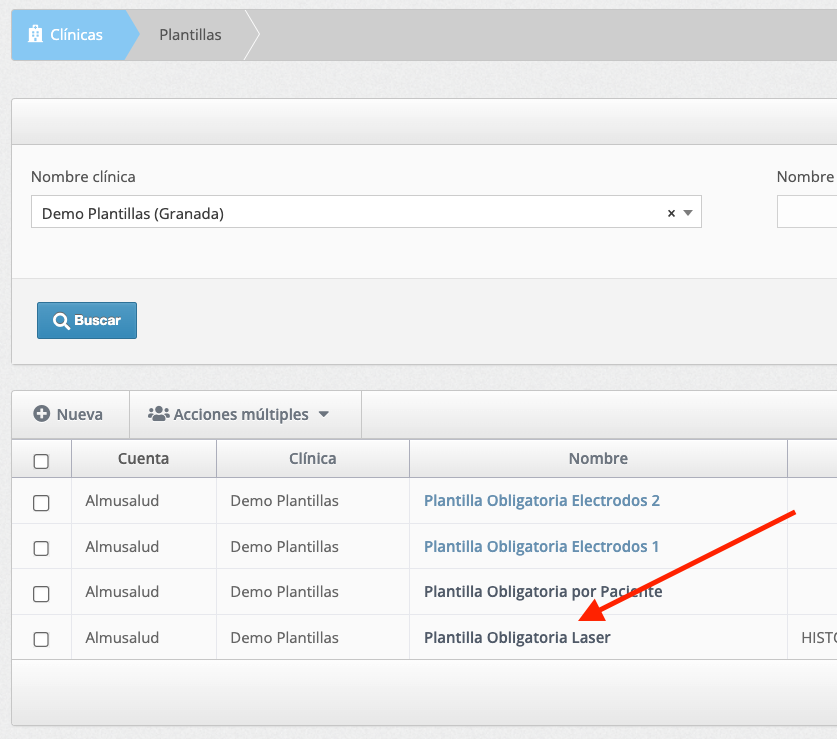This screenshot has width=837, height=739.
Task: Expand the Nombre clínica dropdown arrow
Action: coord(688,213)
